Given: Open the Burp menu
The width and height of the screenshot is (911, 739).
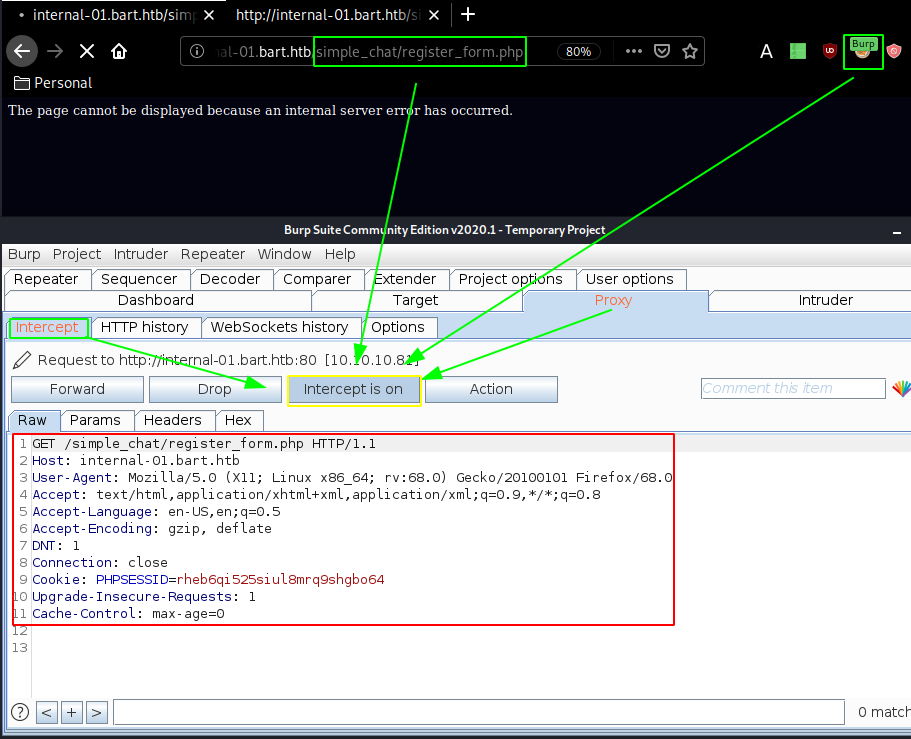Looking at the screenshot, I should tap(24, 254).
